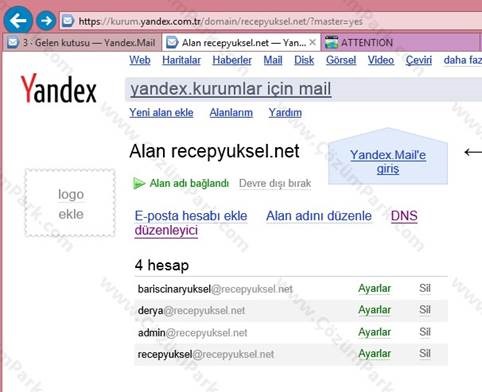Open Ayarlar for recepyuksel account
This screenshot has width=482, height=392.
pos(375,354)
